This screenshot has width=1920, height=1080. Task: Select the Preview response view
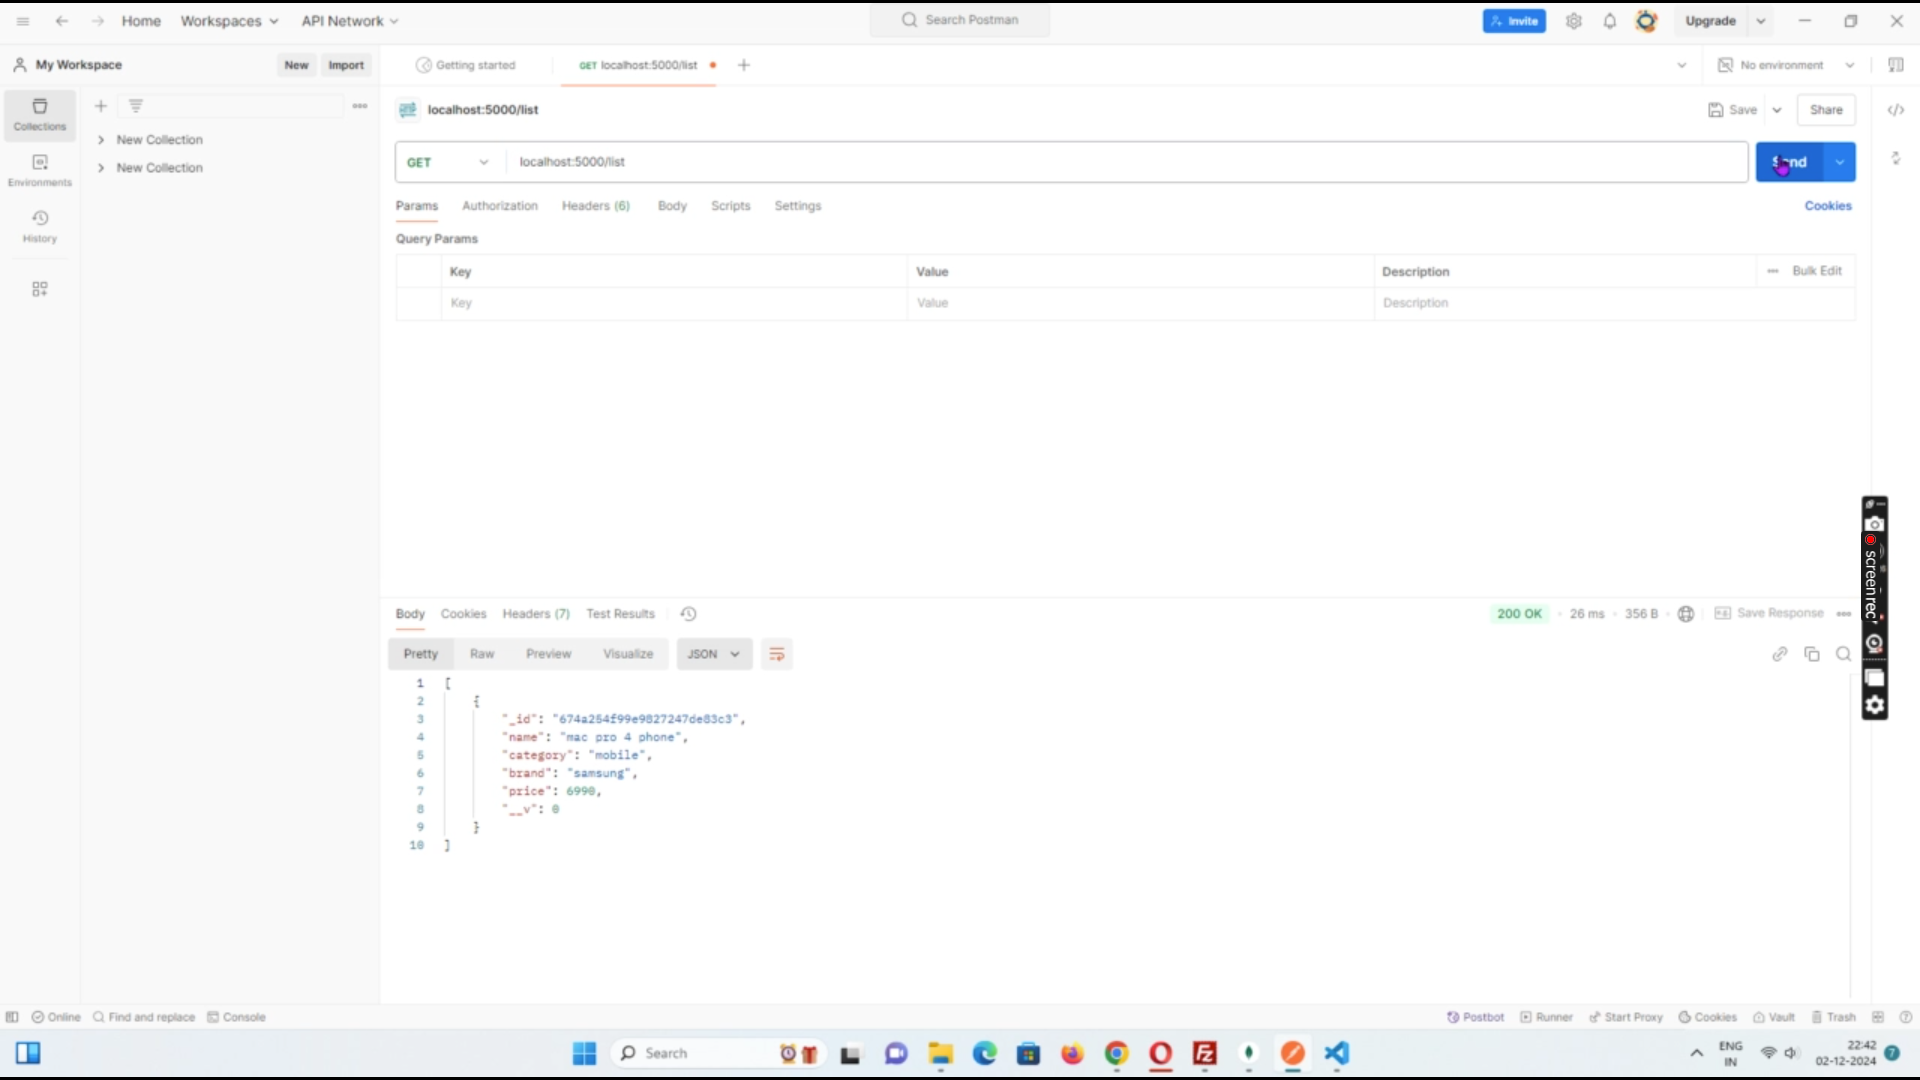[x=549, y=654]
